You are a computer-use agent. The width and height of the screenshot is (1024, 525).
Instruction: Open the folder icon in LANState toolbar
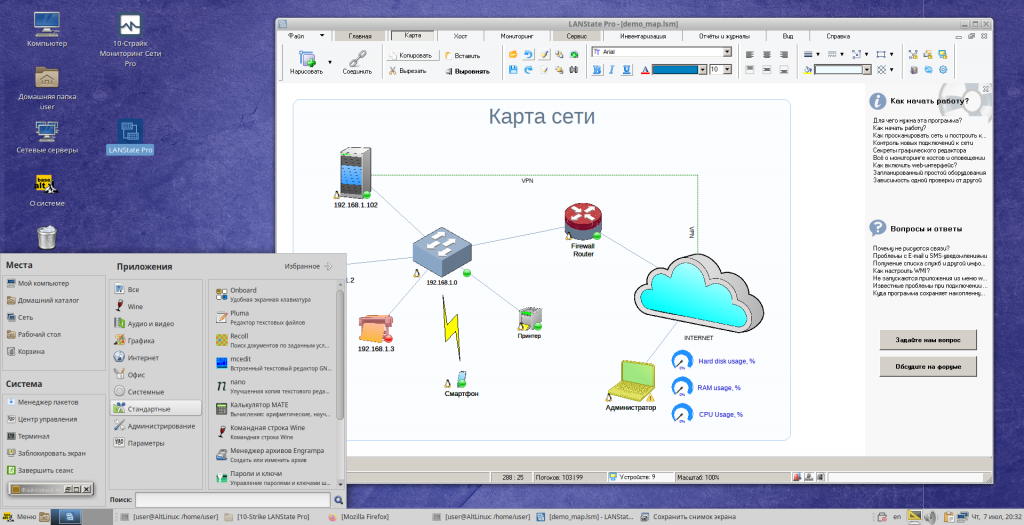click(513, 54)
